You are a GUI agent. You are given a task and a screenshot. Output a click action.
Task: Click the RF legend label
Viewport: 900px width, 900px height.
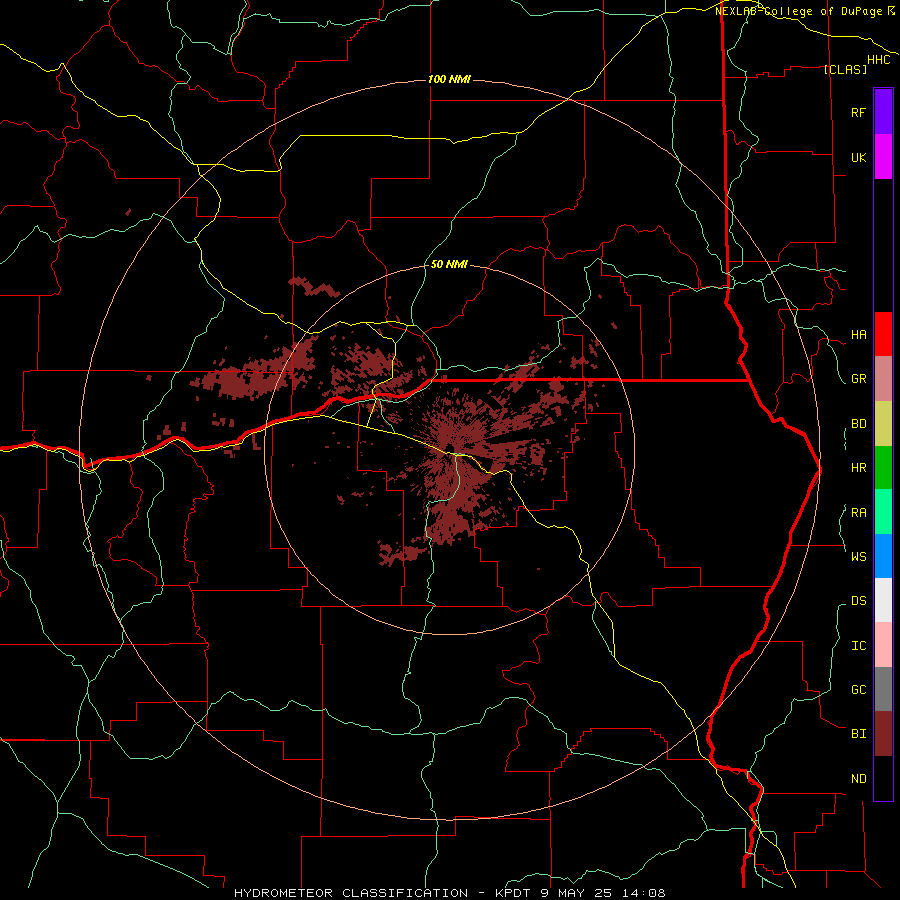coord(858,113)
